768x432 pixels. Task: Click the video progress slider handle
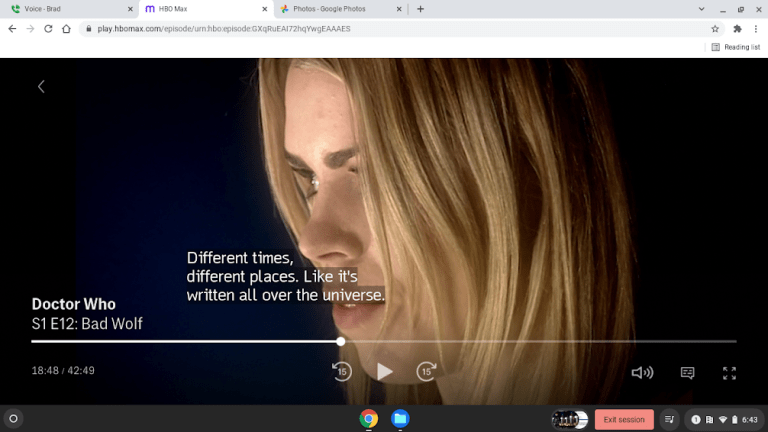(341, 341)
